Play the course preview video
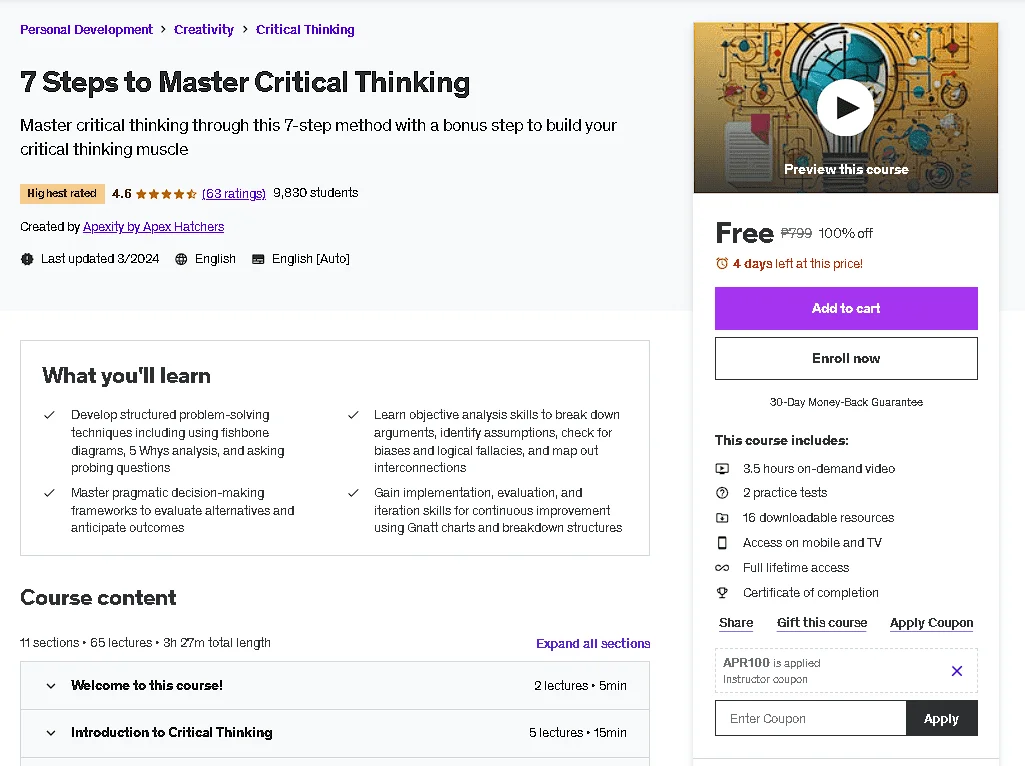Image resolution: width=1025 pixels, height=766 pixels. (x=845, y=108)
